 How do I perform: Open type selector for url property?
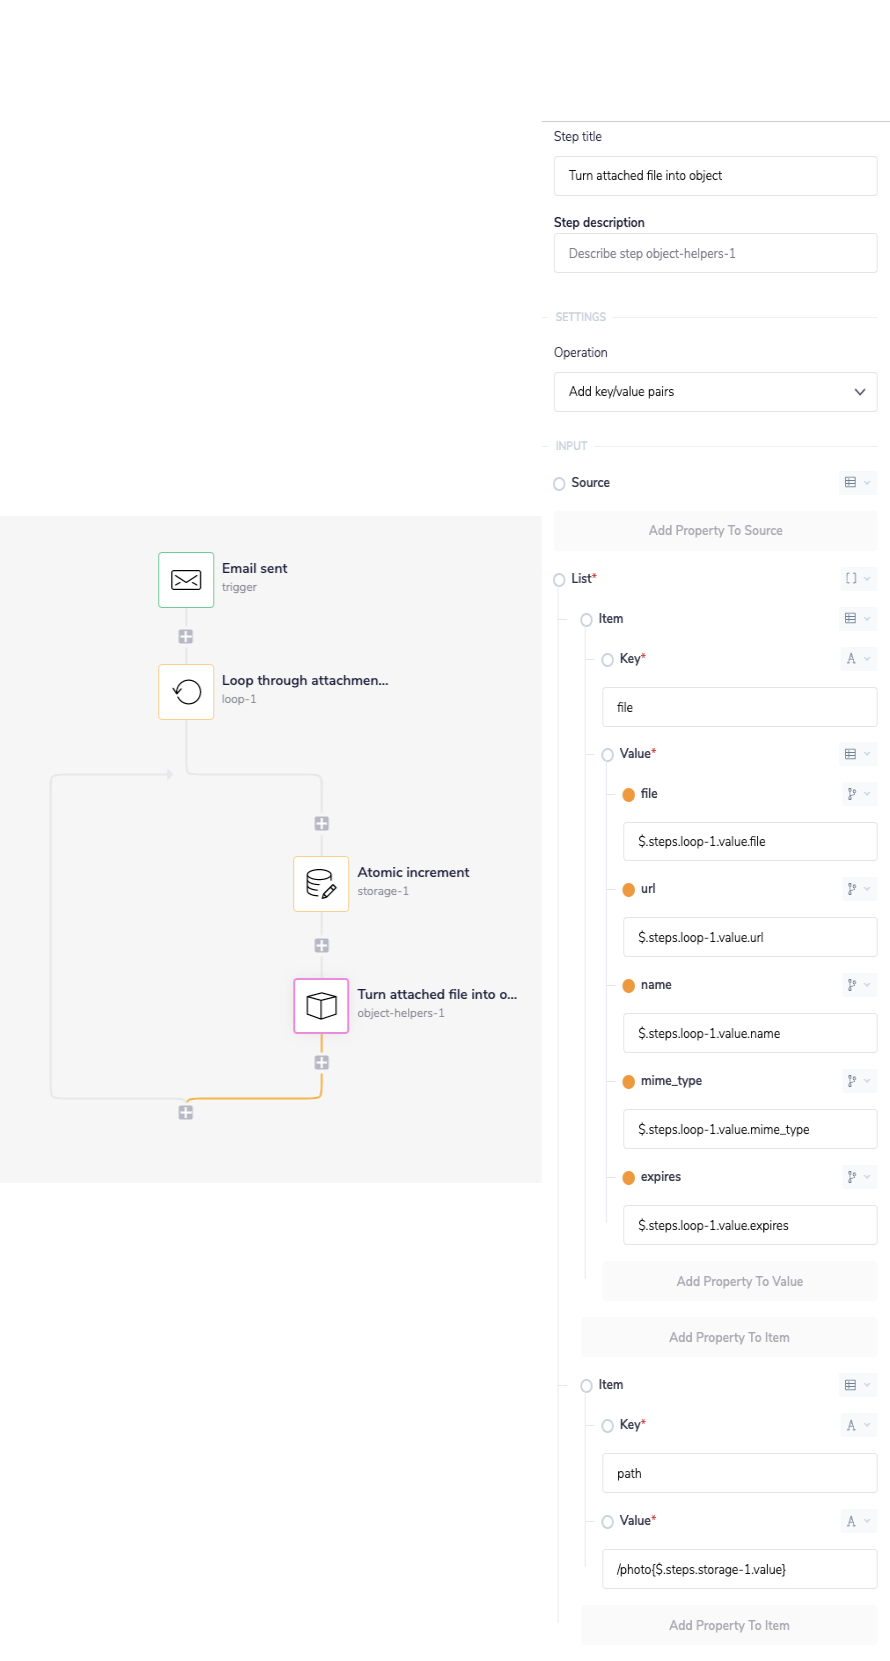coord(857,889)
